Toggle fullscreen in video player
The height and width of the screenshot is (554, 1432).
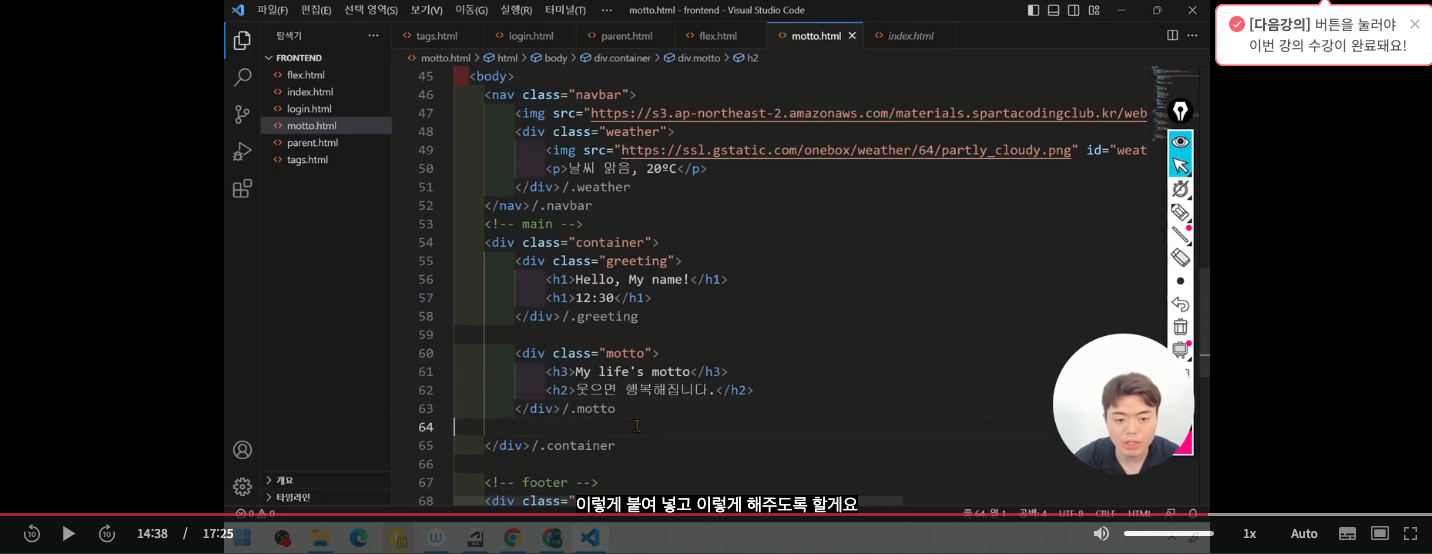pos(1410,533)
